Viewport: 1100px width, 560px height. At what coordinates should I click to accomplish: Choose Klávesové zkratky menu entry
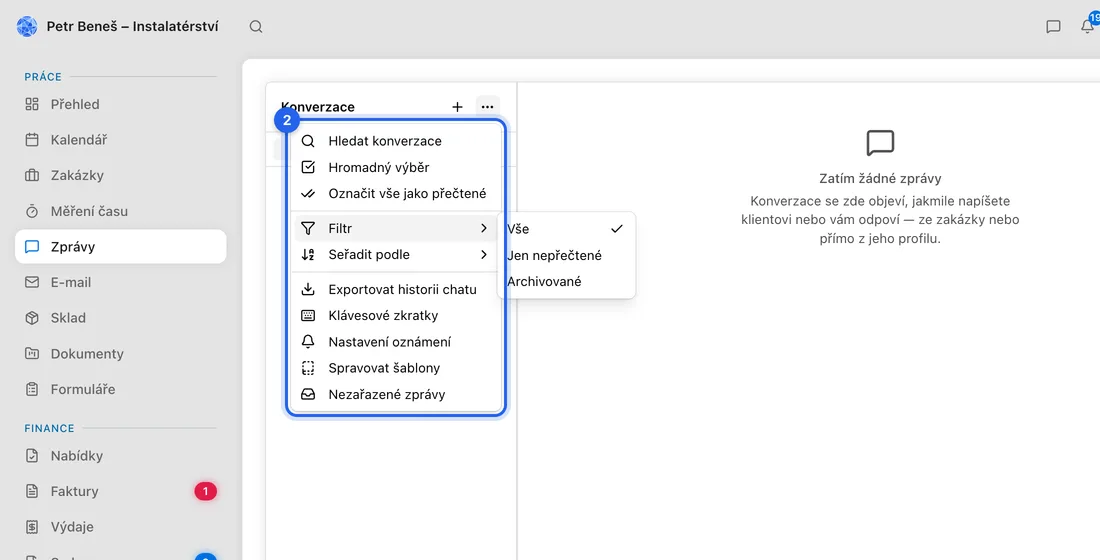[x=396, y=316]
